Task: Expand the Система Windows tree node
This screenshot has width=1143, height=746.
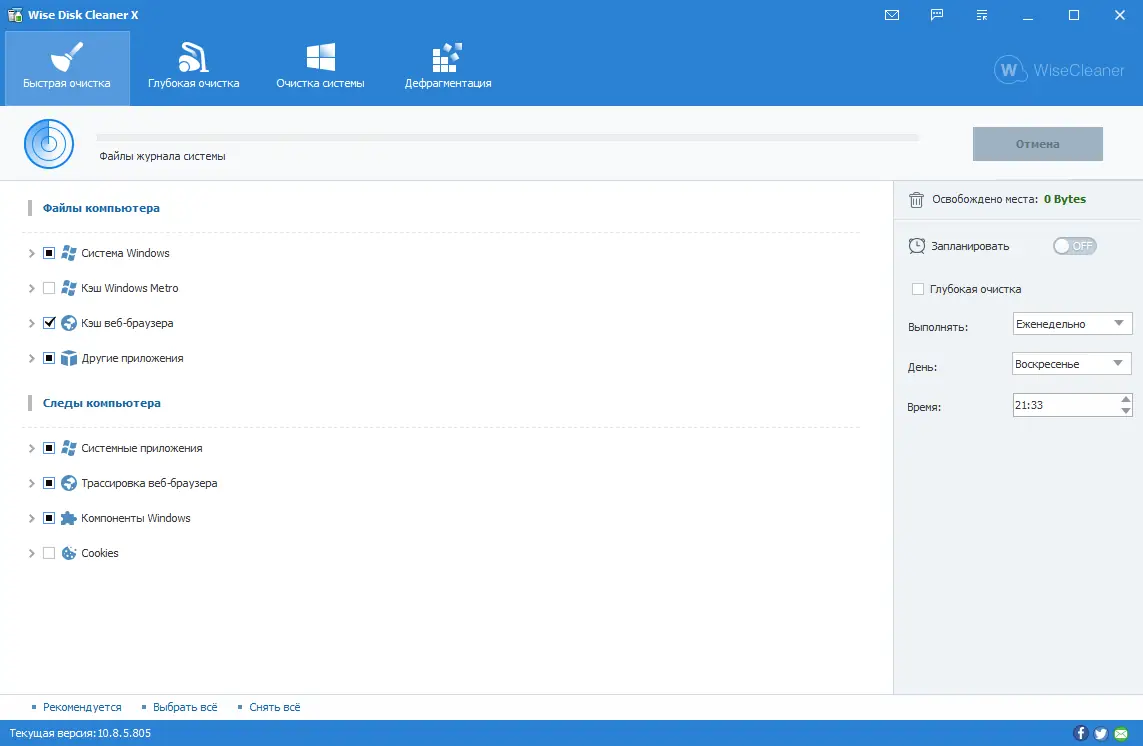Action: coord(31,253)
